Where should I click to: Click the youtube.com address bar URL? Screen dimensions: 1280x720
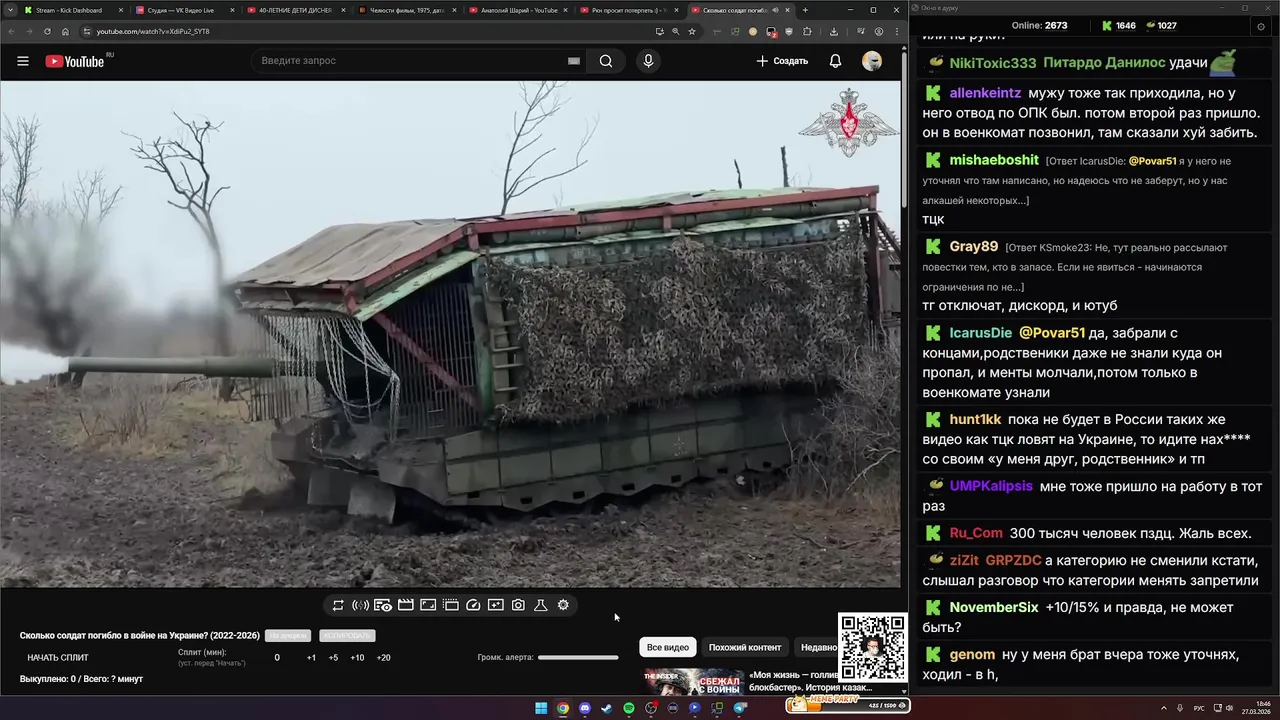(153, 31)
